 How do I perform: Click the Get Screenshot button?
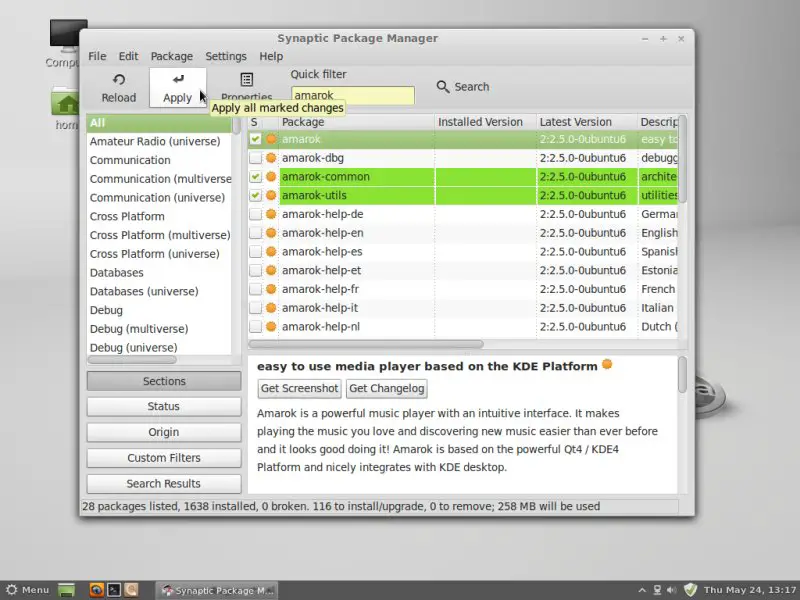coord(299,389)
